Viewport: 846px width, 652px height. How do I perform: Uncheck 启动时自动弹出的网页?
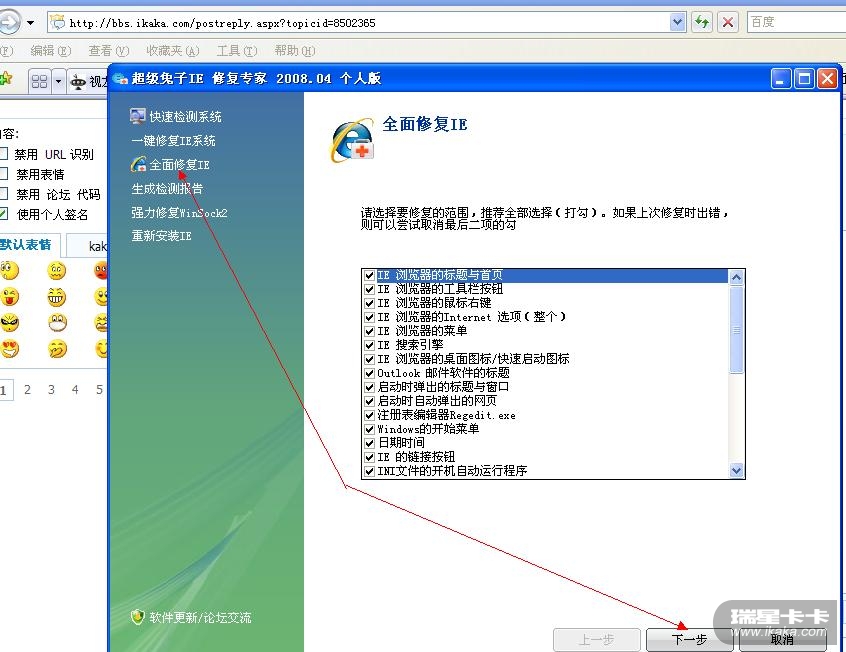tap(370, 402)
